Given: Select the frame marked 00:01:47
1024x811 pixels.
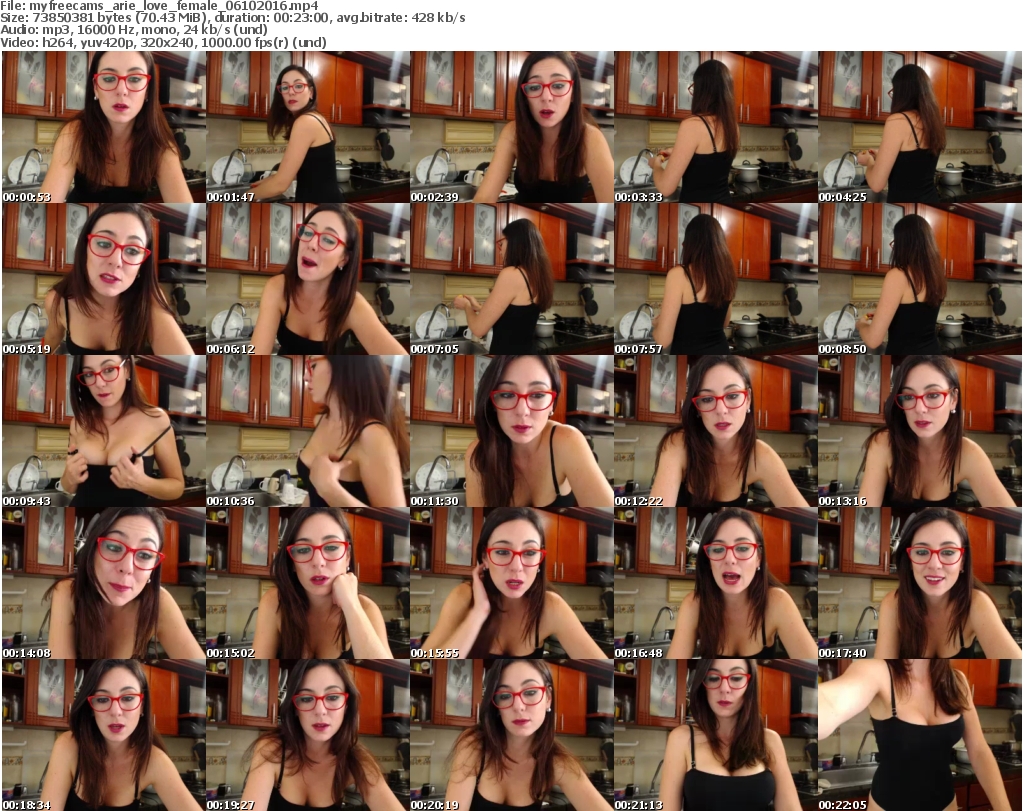Looking at the screenshot, I should point(308,127).
